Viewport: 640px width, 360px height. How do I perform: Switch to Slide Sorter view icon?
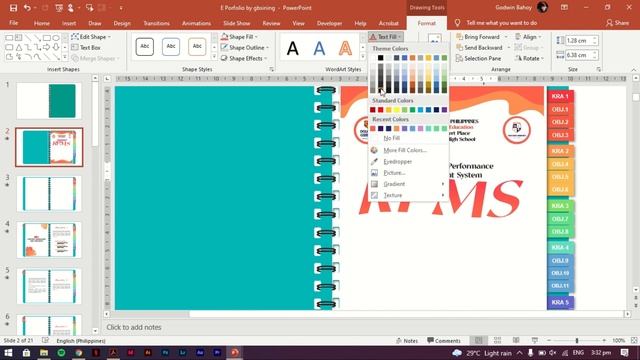[x=497, y=340]
